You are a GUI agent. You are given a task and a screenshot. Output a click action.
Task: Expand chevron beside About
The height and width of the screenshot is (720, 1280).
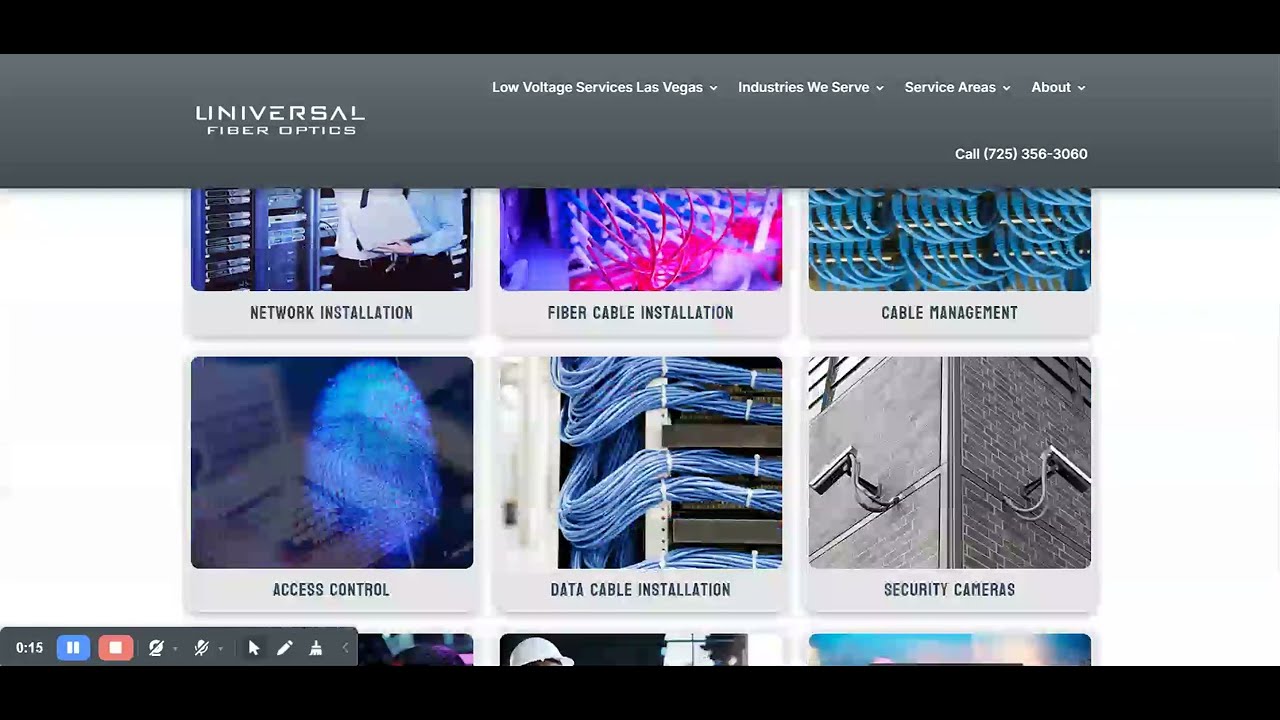click(1081, 88)
